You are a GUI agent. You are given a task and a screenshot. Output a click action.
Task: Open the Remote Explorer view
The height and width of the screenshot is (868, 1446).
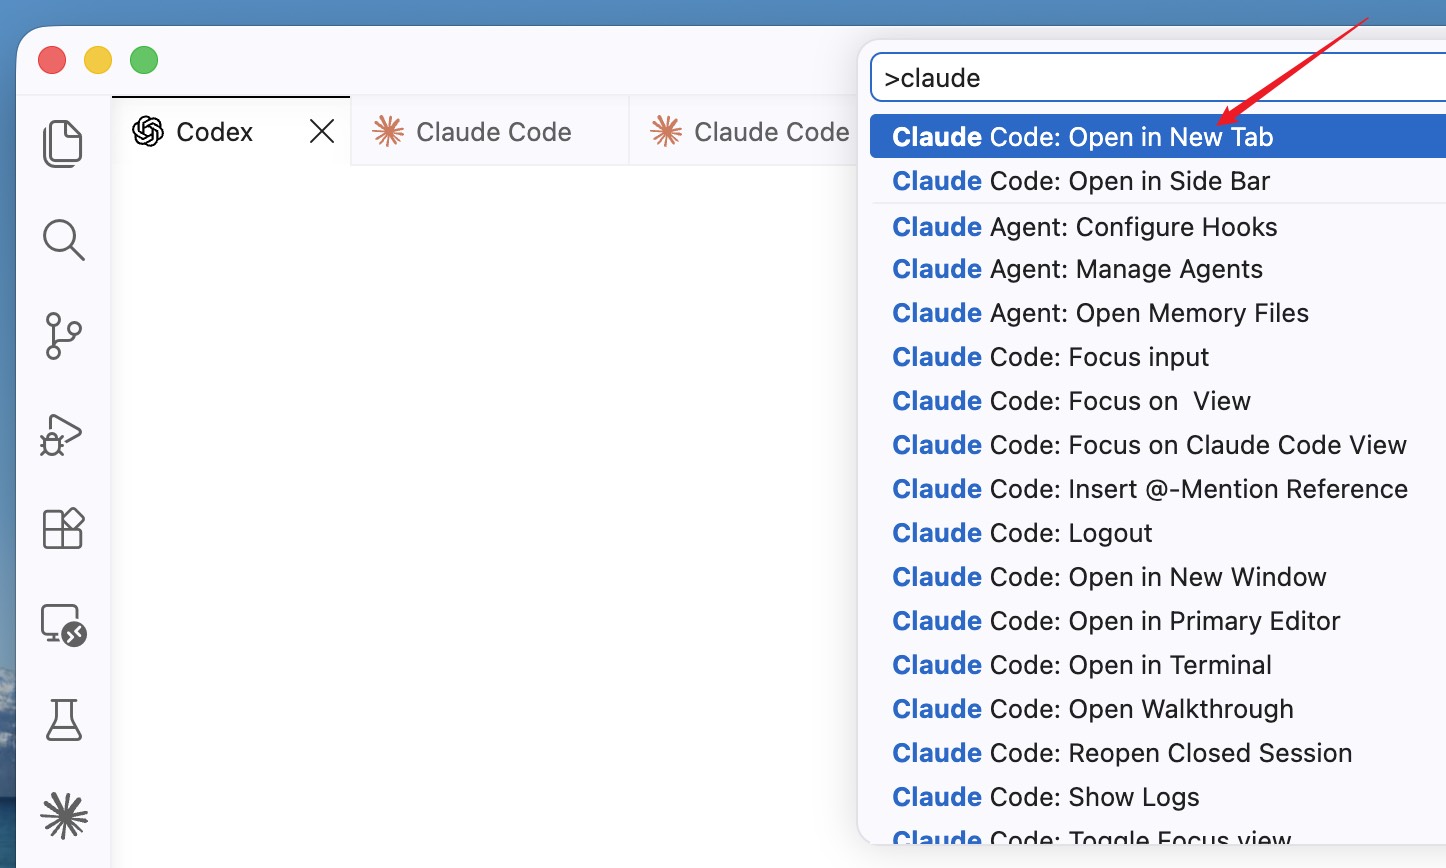tap(63, 624)
